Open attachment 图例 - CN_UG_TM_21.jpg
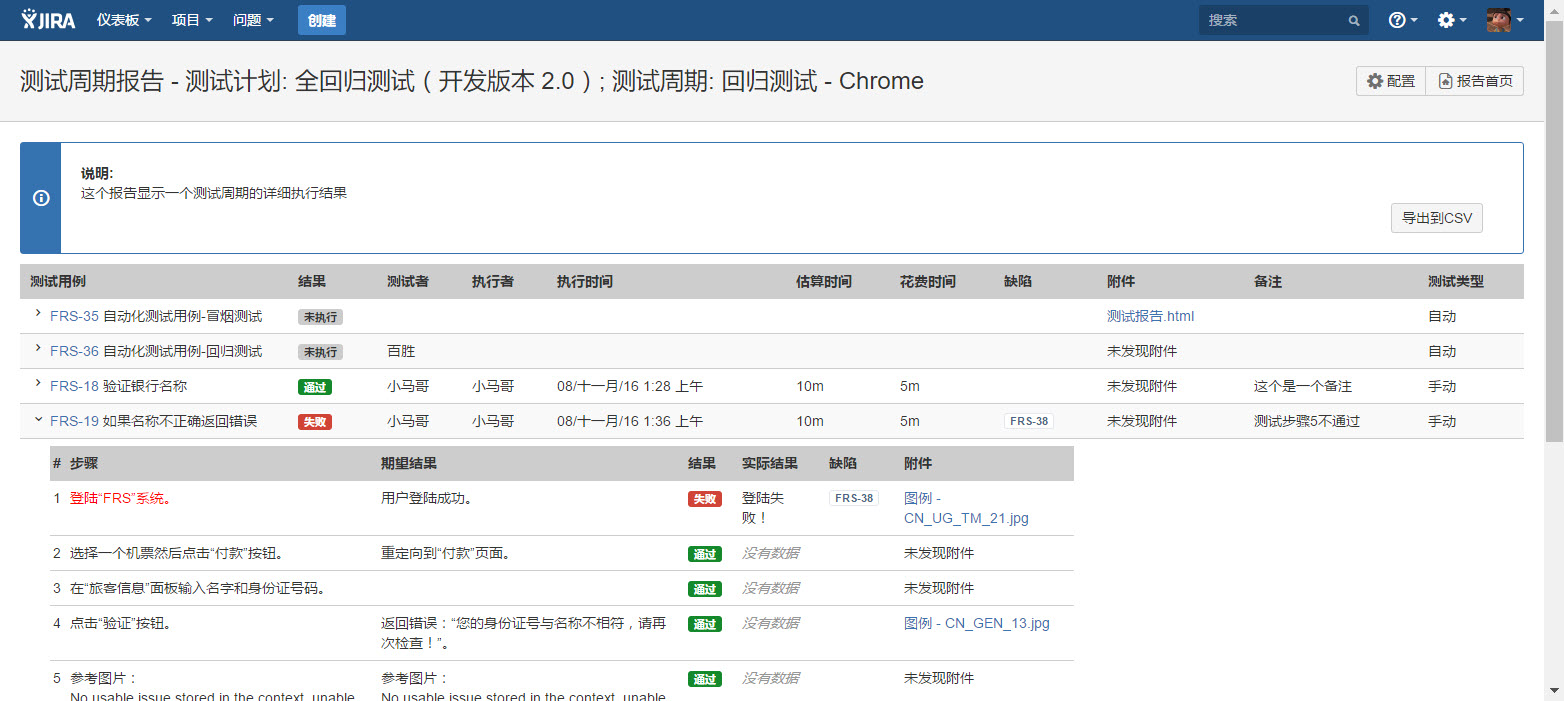This screenshot has width=1564, height=701. pyautogui.click(x=966, y=508)
